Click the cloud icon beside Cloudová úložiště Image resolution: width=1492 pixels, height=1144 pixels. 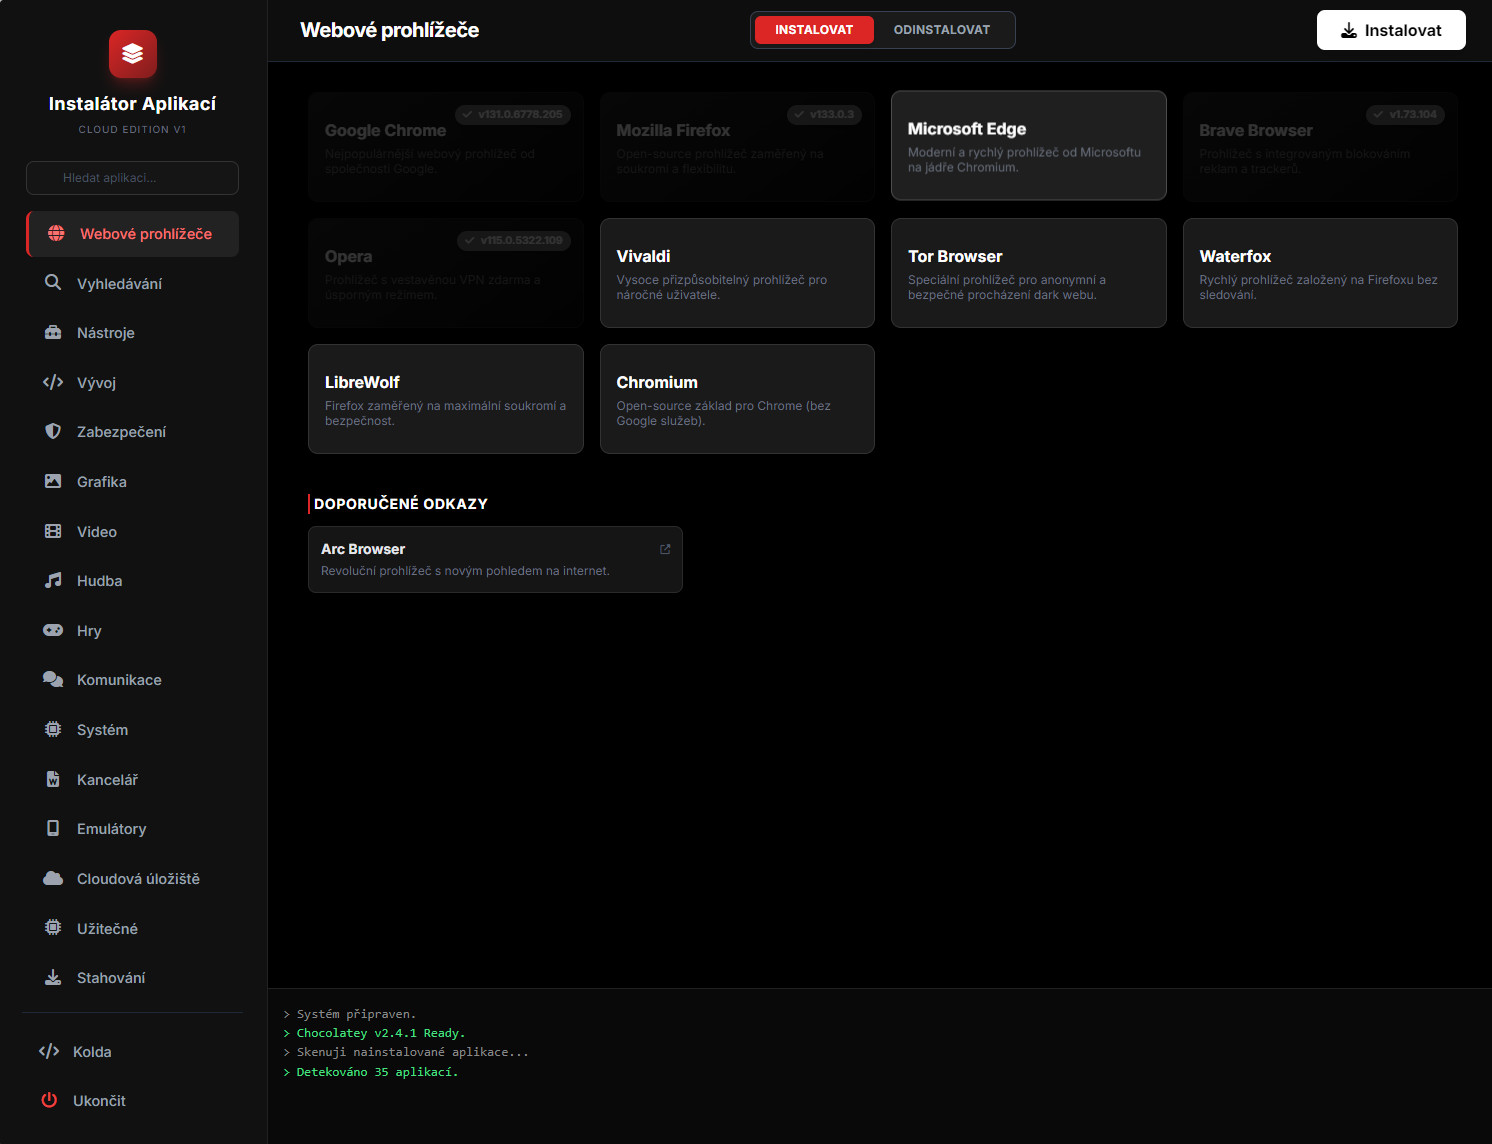(x=53, y=878)
